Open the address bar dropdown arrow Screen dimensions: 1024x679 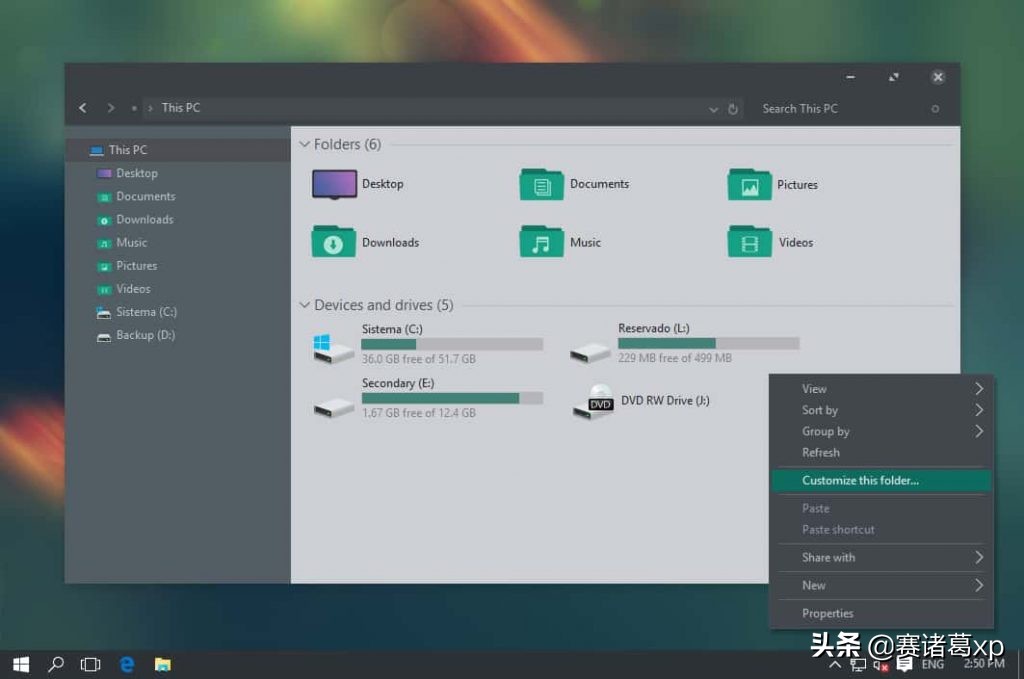point(712,108)
